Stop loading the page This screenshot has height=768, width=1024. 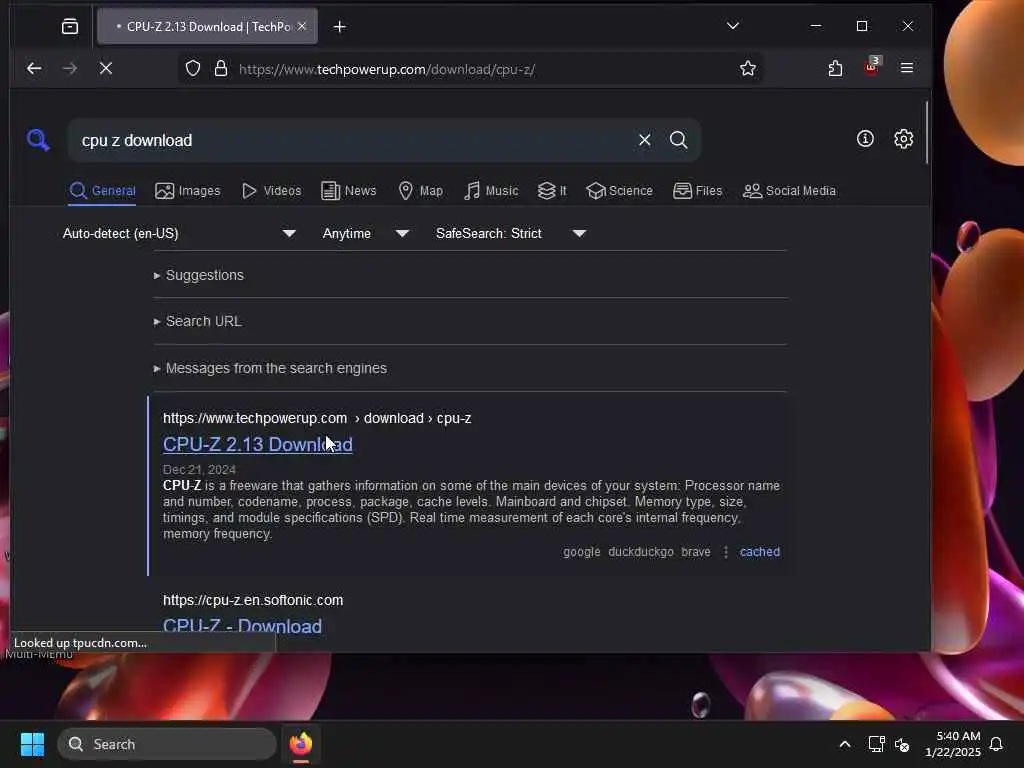point(106,69)
